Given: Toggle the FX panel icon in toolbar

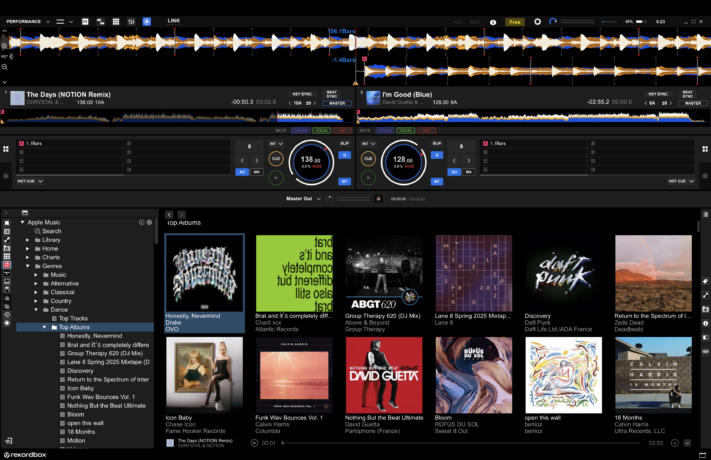Looking at the screenshot, I should tap(85, 21).
